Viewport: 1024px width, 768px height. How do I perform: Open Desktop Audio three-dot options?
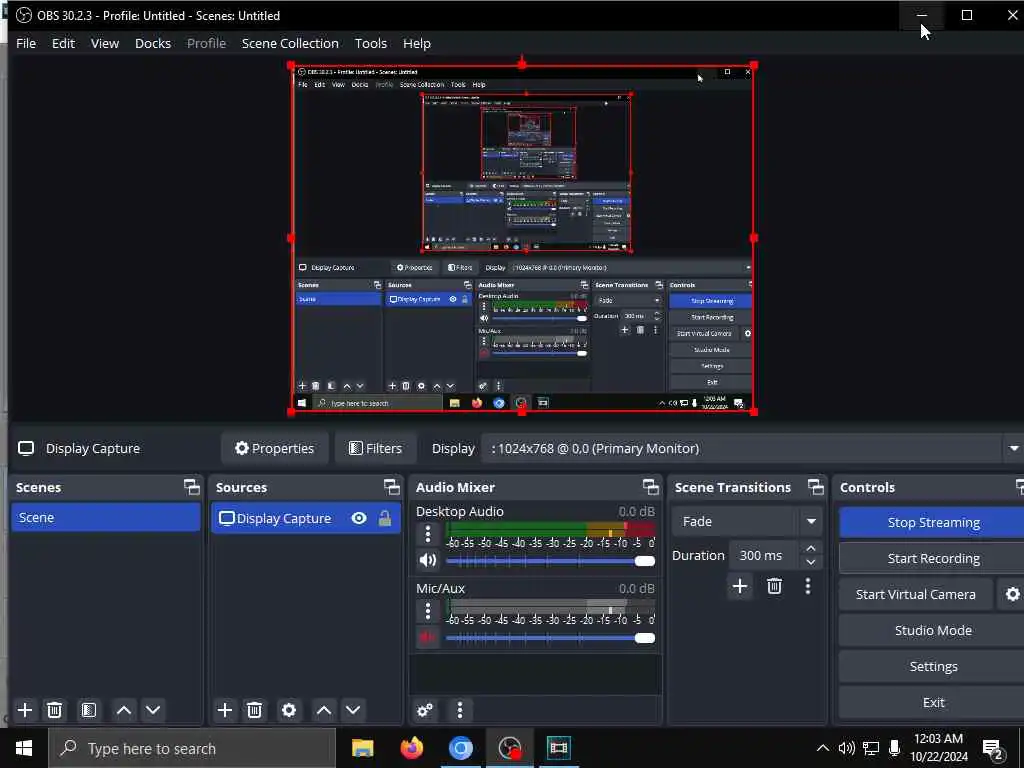(x=428, y=534)
